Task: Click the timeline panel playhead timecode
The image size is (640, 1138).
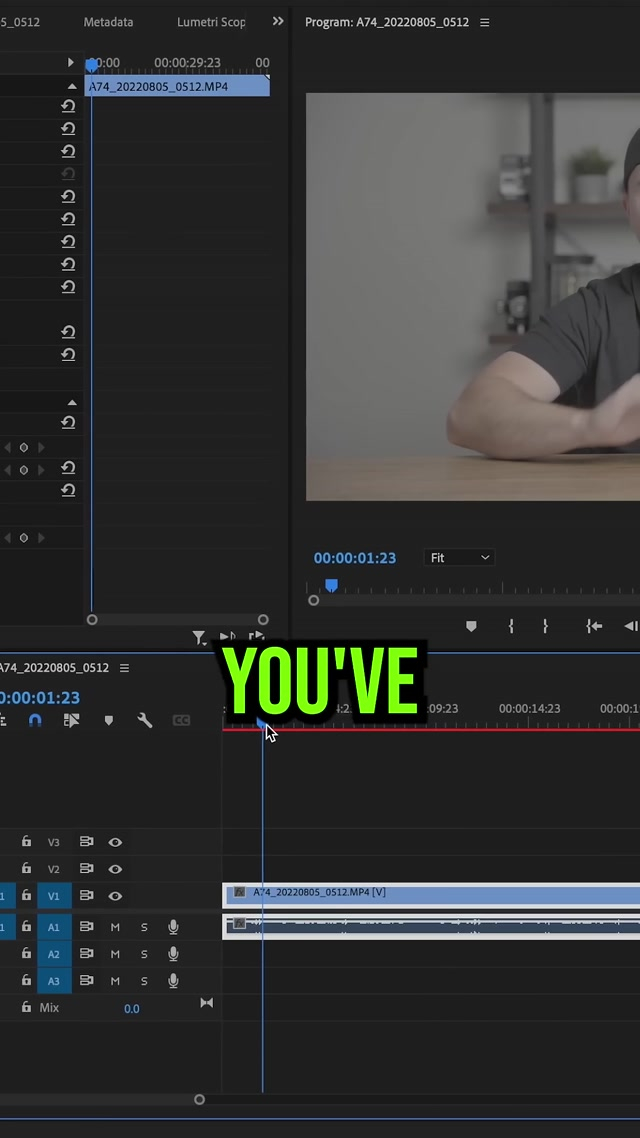Action: (x=40, y=697)
